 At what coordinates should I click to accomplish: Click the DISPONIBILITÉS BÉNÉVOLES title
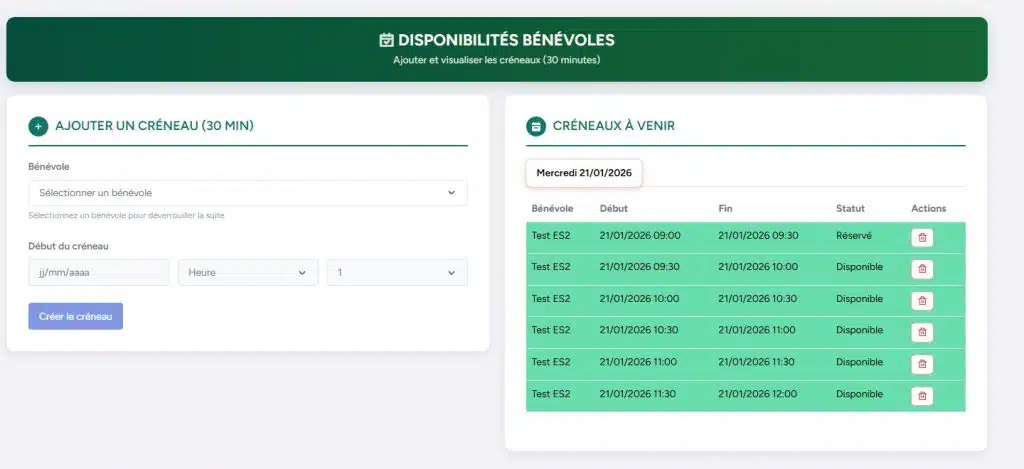(506, 40)
